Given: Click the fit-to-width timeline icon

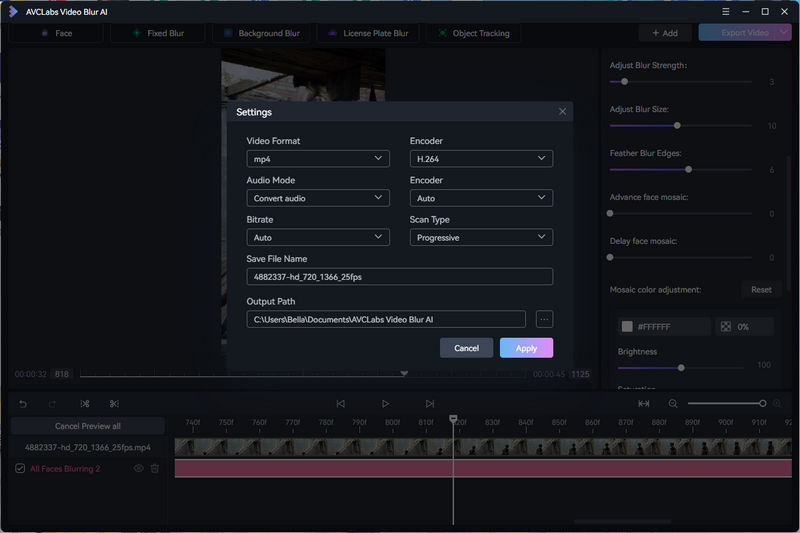Looking at the screenshot, I should click(x=644, y=404).
